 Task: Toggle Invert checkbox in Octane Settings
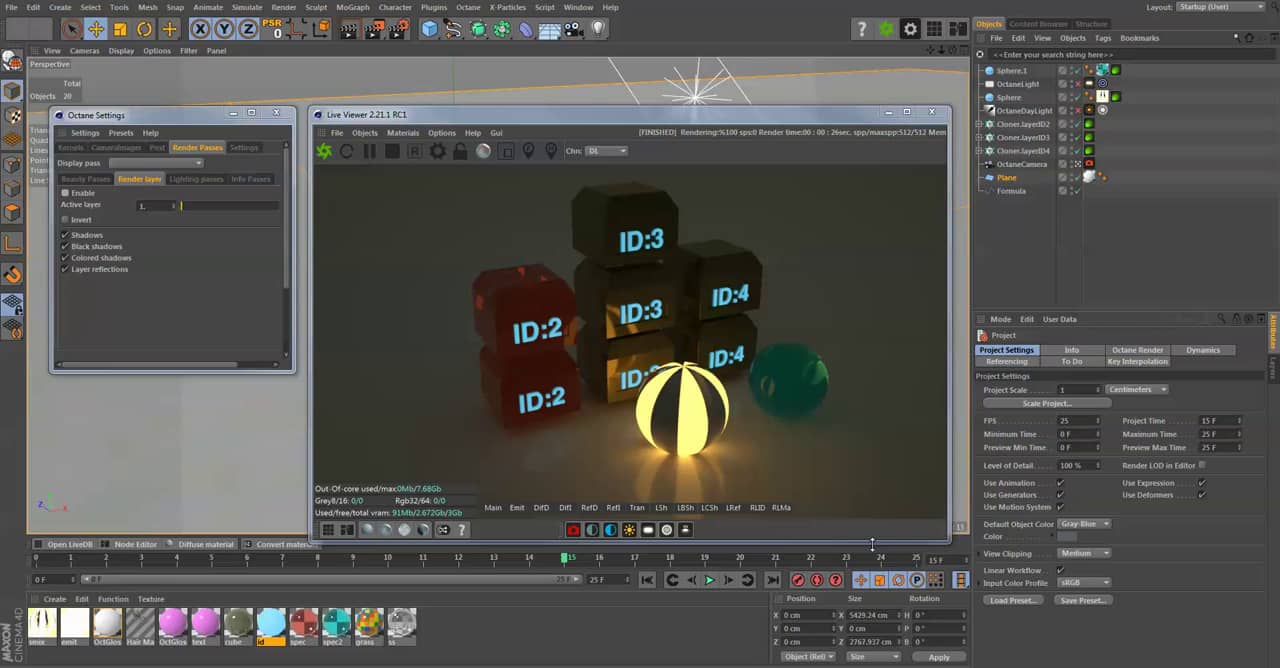tap(65, 219)
